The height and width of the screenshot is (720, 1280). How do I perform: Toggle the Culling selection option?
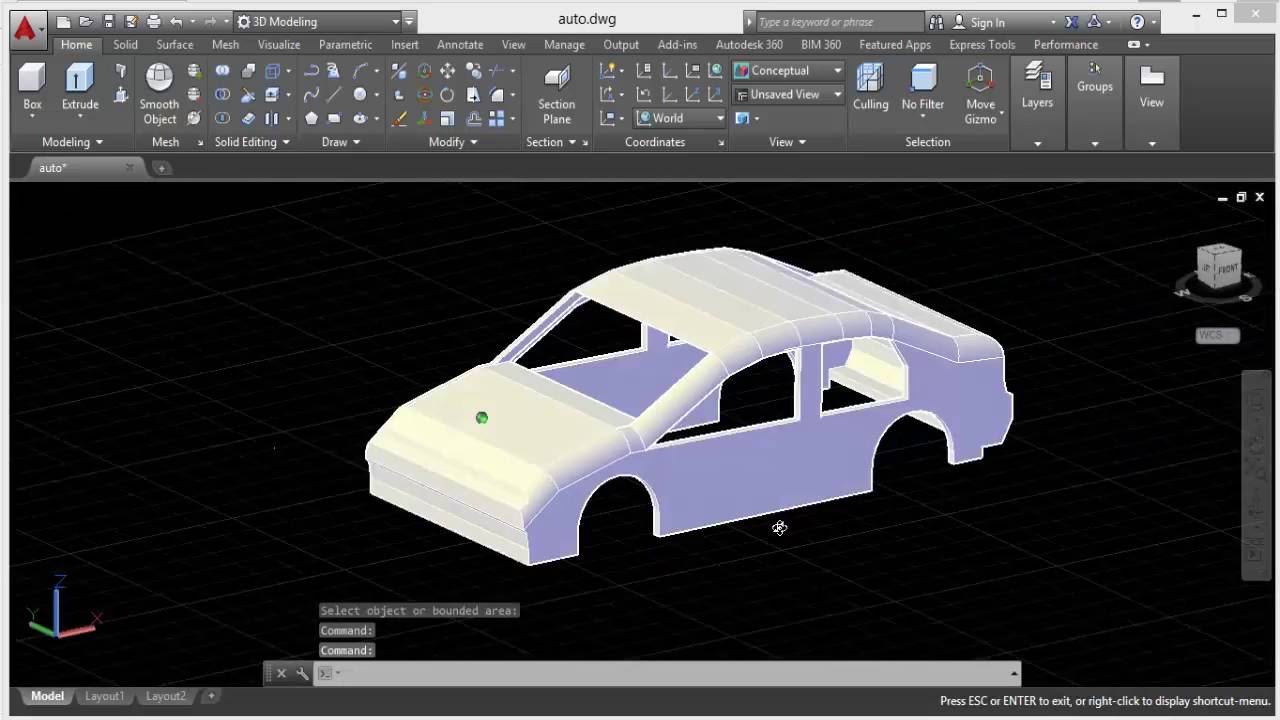click(x=870, y=87)
